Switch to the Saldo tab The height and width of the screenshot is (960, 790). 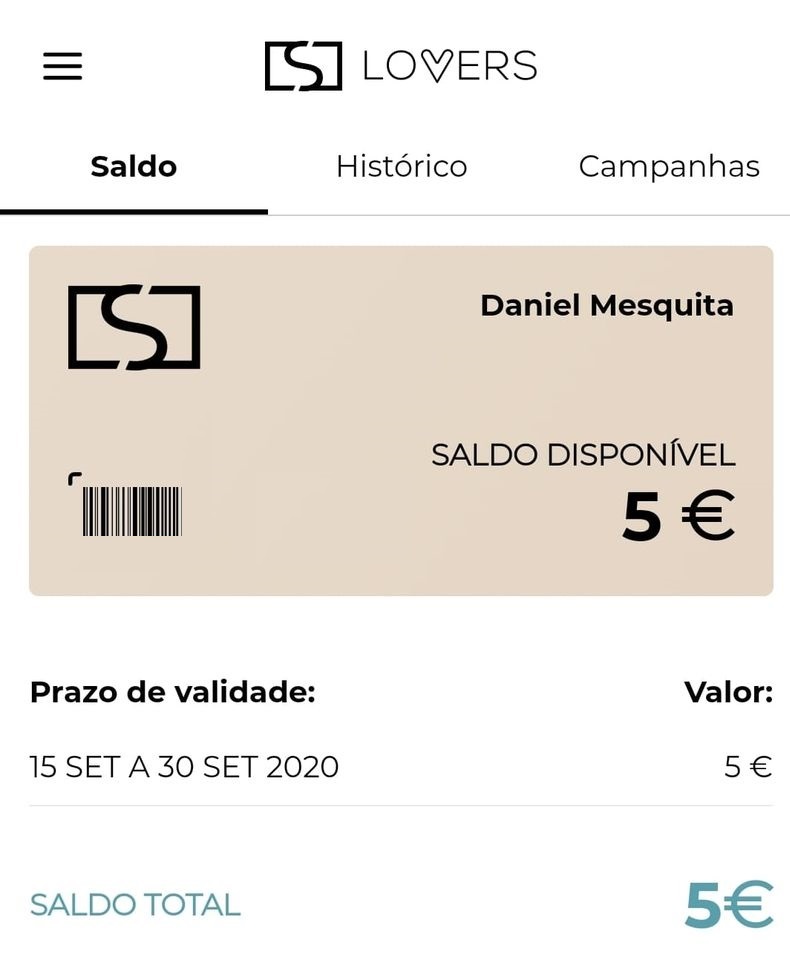tap(134, 167)
